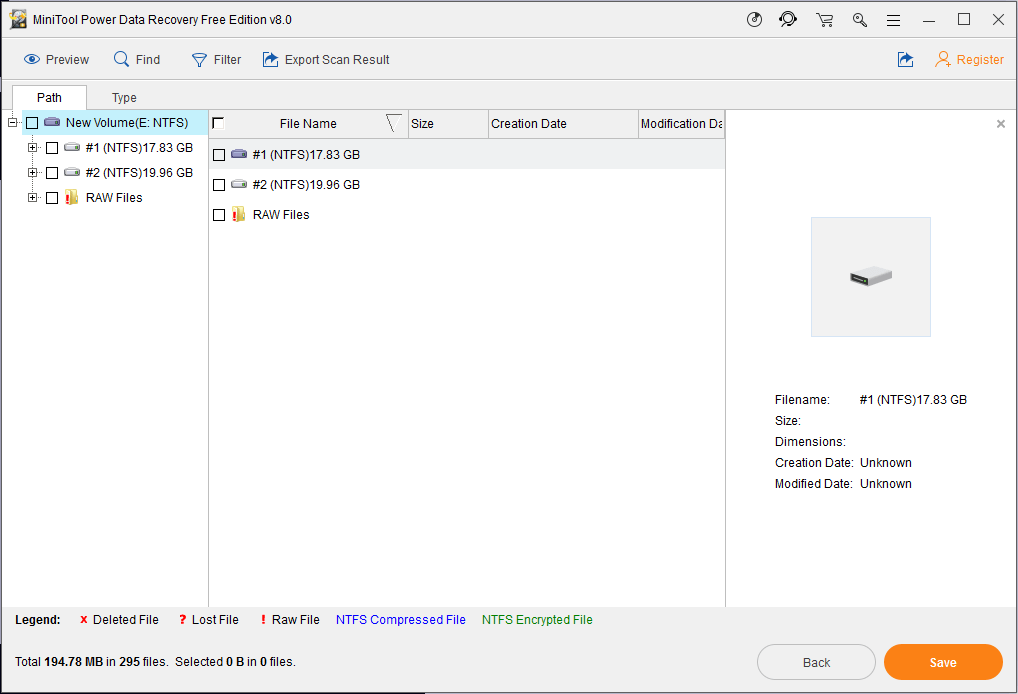Click the NTFS Compressed File legend text

tap(401, 620)
